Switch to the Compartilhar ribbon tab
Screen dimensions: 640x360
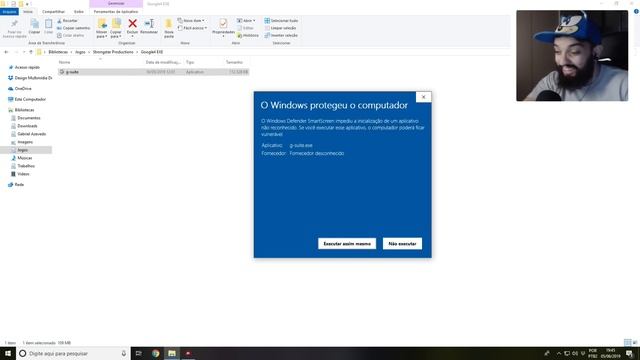(53, 12)
